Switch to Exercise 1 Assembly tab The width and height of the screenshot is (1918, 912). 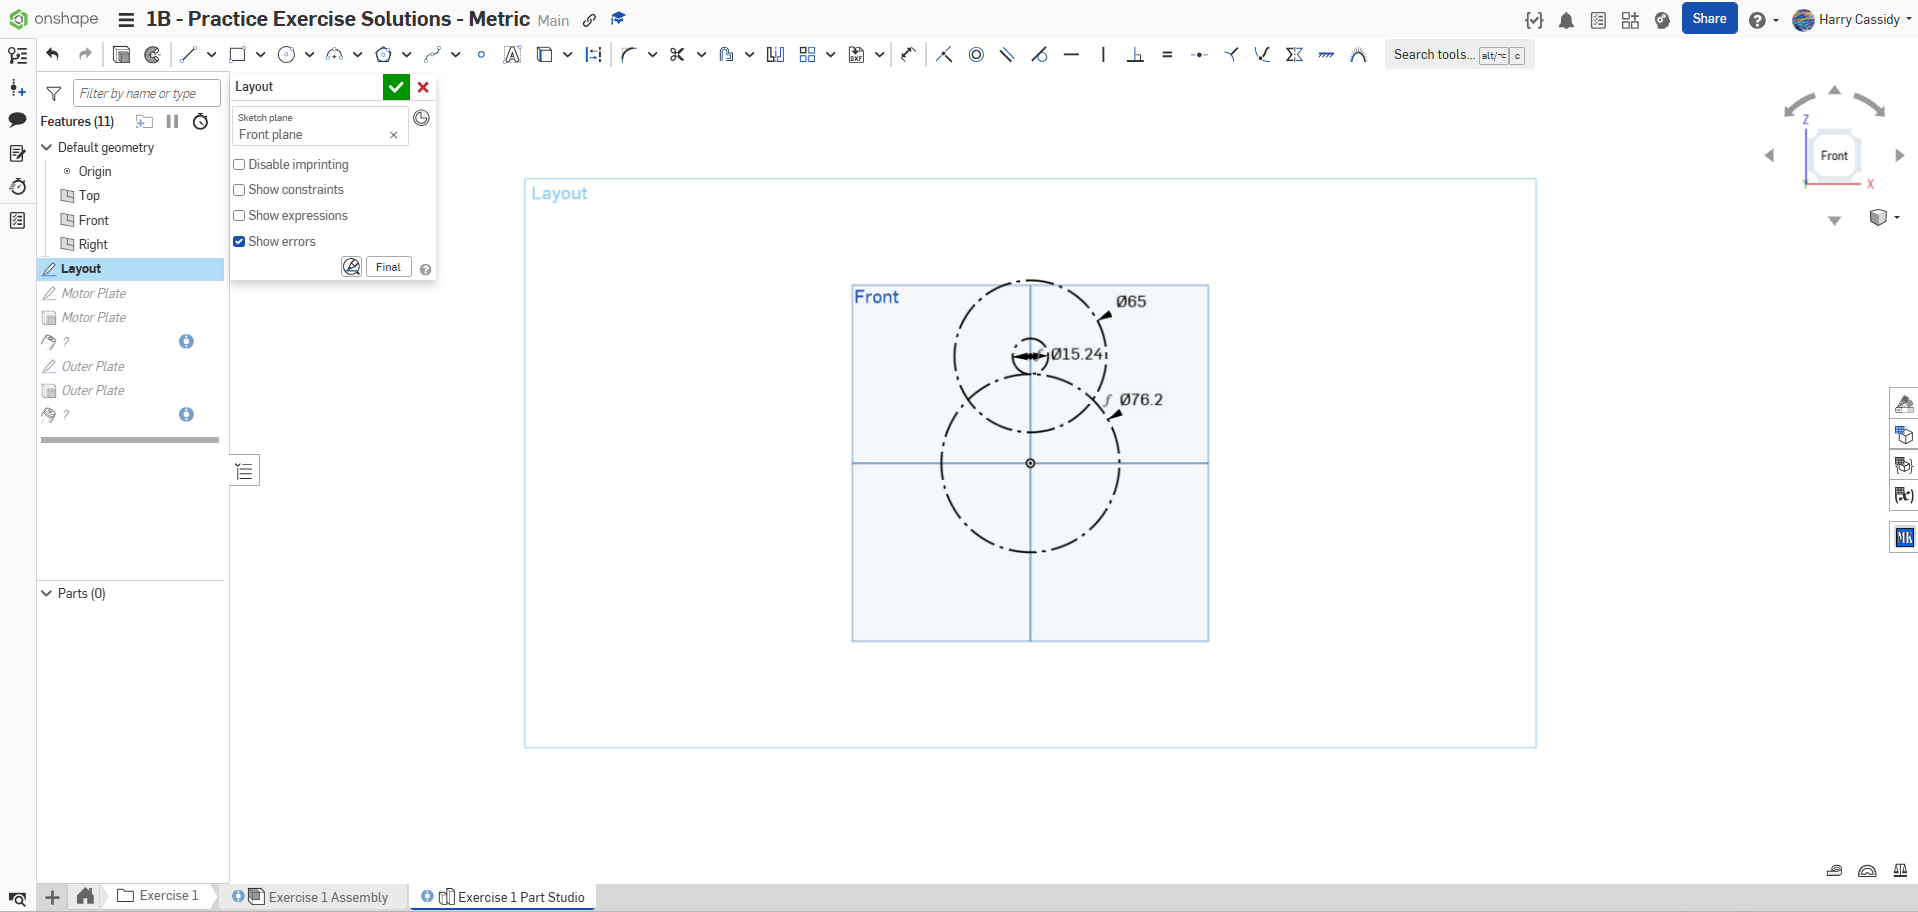click(x=327, y=897)
